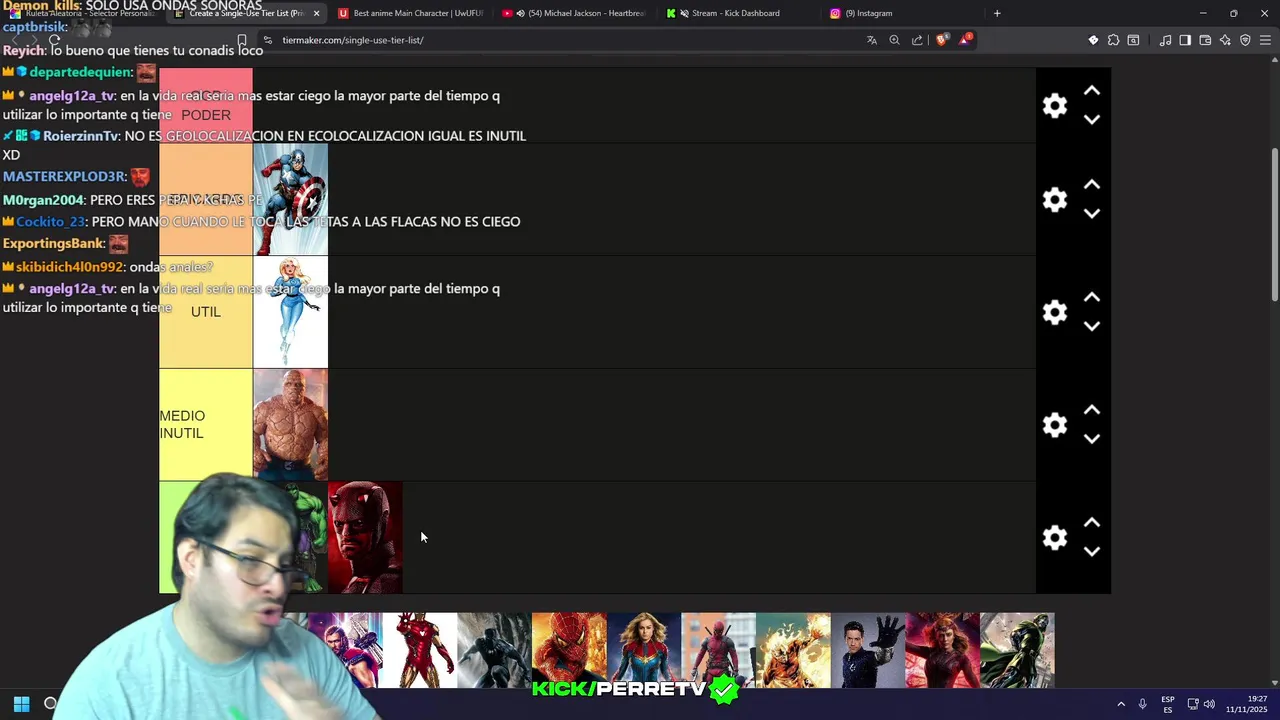1280x720 pixels.
Task: Click the bookmark icon beside the address bar
Action: [x=242, y=40]
